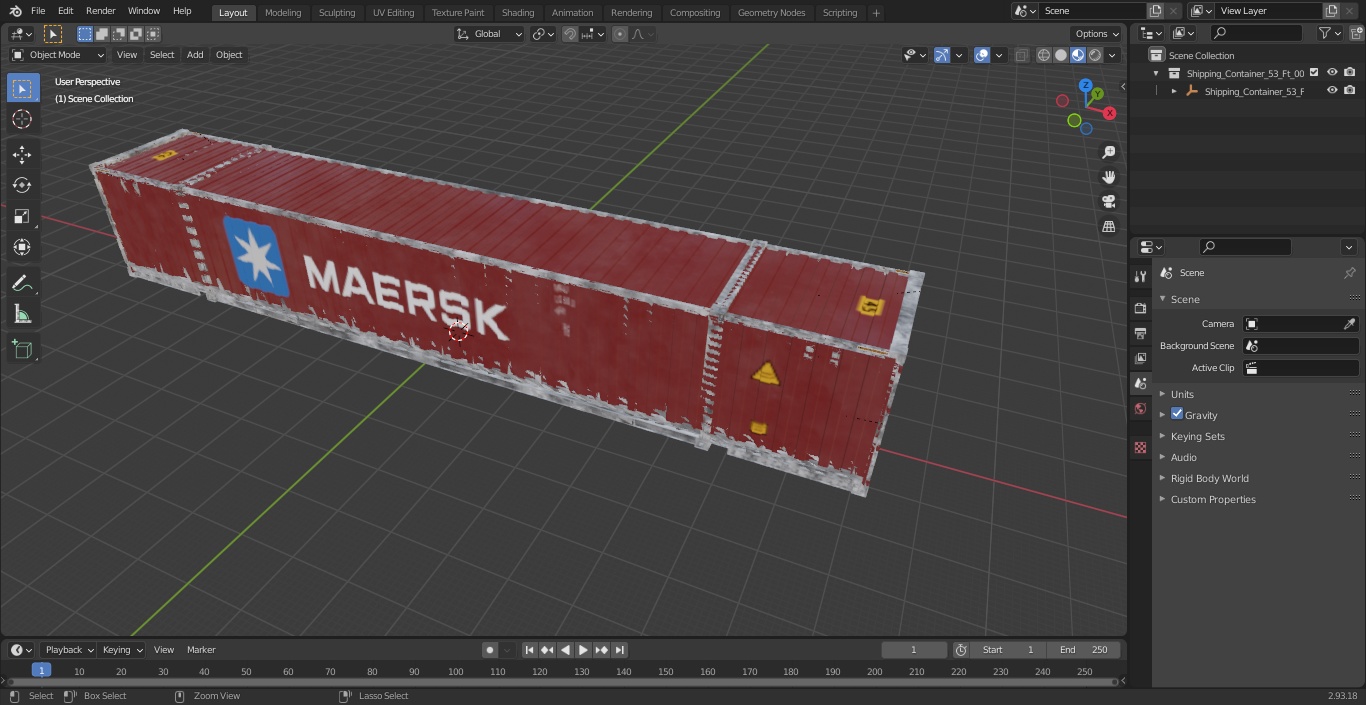Select the Cursor tool in the toolbar
The image size is (1366, 705).
(22, 119)
